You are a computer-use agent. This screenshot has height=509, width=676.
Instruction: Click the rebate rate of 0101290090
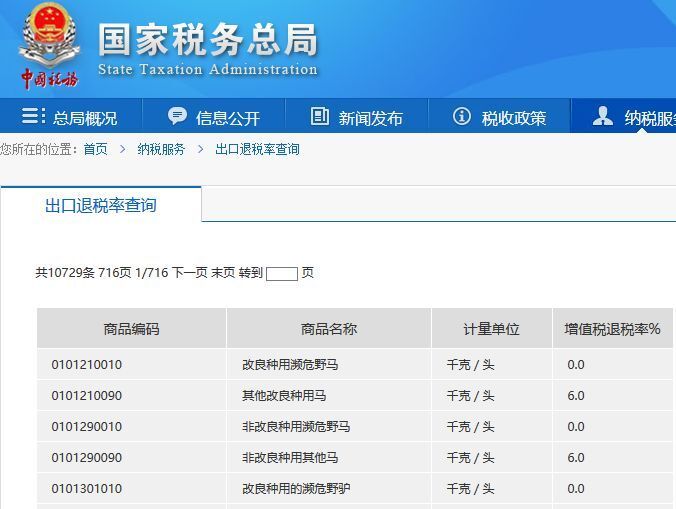click(x=576, y=458)
